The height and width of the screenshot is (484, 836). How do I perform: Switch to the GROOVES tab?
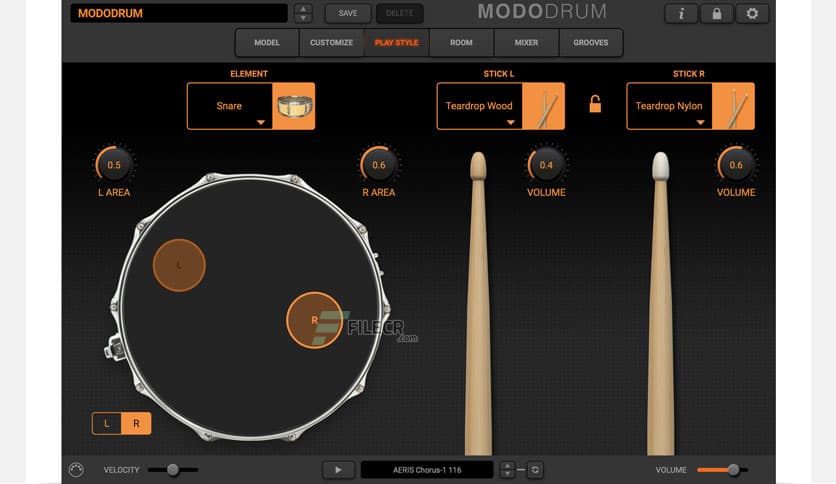[591, 43]
